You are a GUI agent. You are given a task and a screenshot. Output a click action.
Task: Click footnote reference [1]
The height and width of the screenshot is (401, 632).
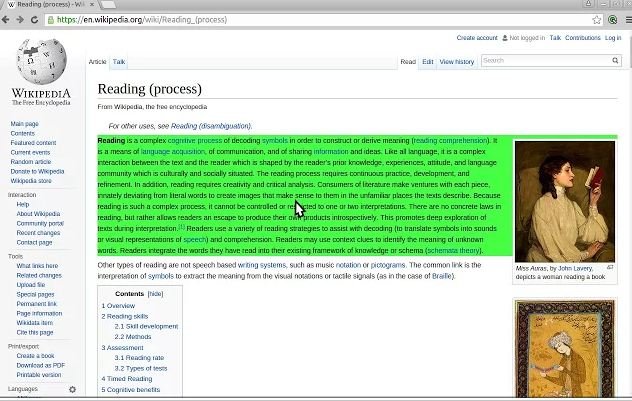182,227
